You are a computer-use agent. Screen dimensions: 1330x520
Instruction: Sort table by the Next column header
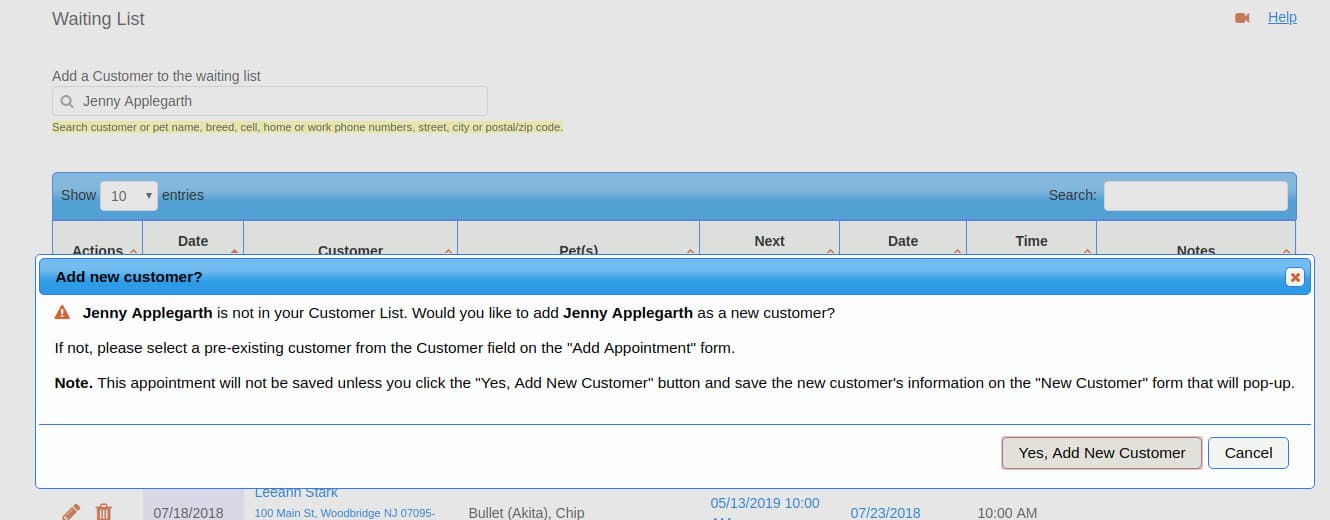[x=769, y=241]
